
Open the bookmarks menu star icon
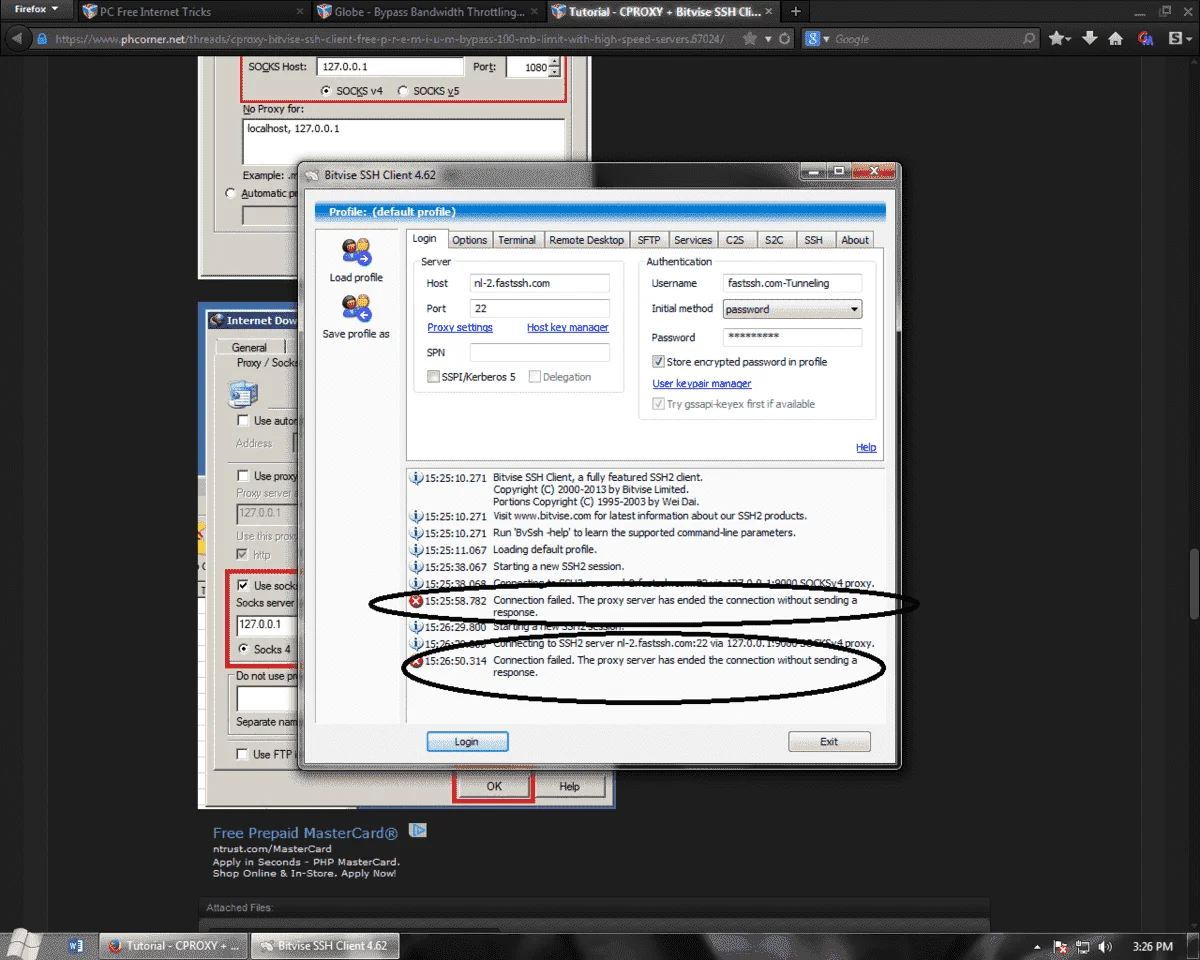point(1060,39)
